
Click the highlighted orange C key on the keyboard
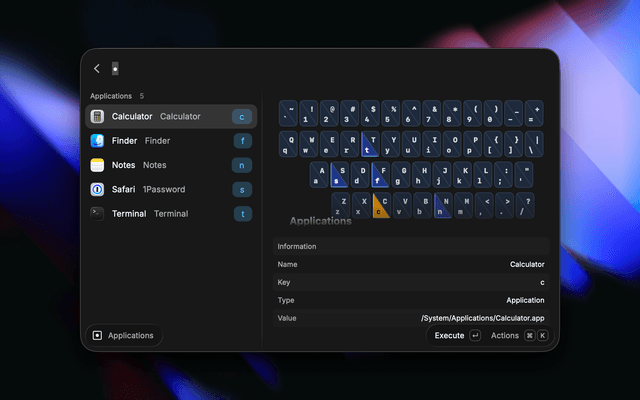(382, 206)
